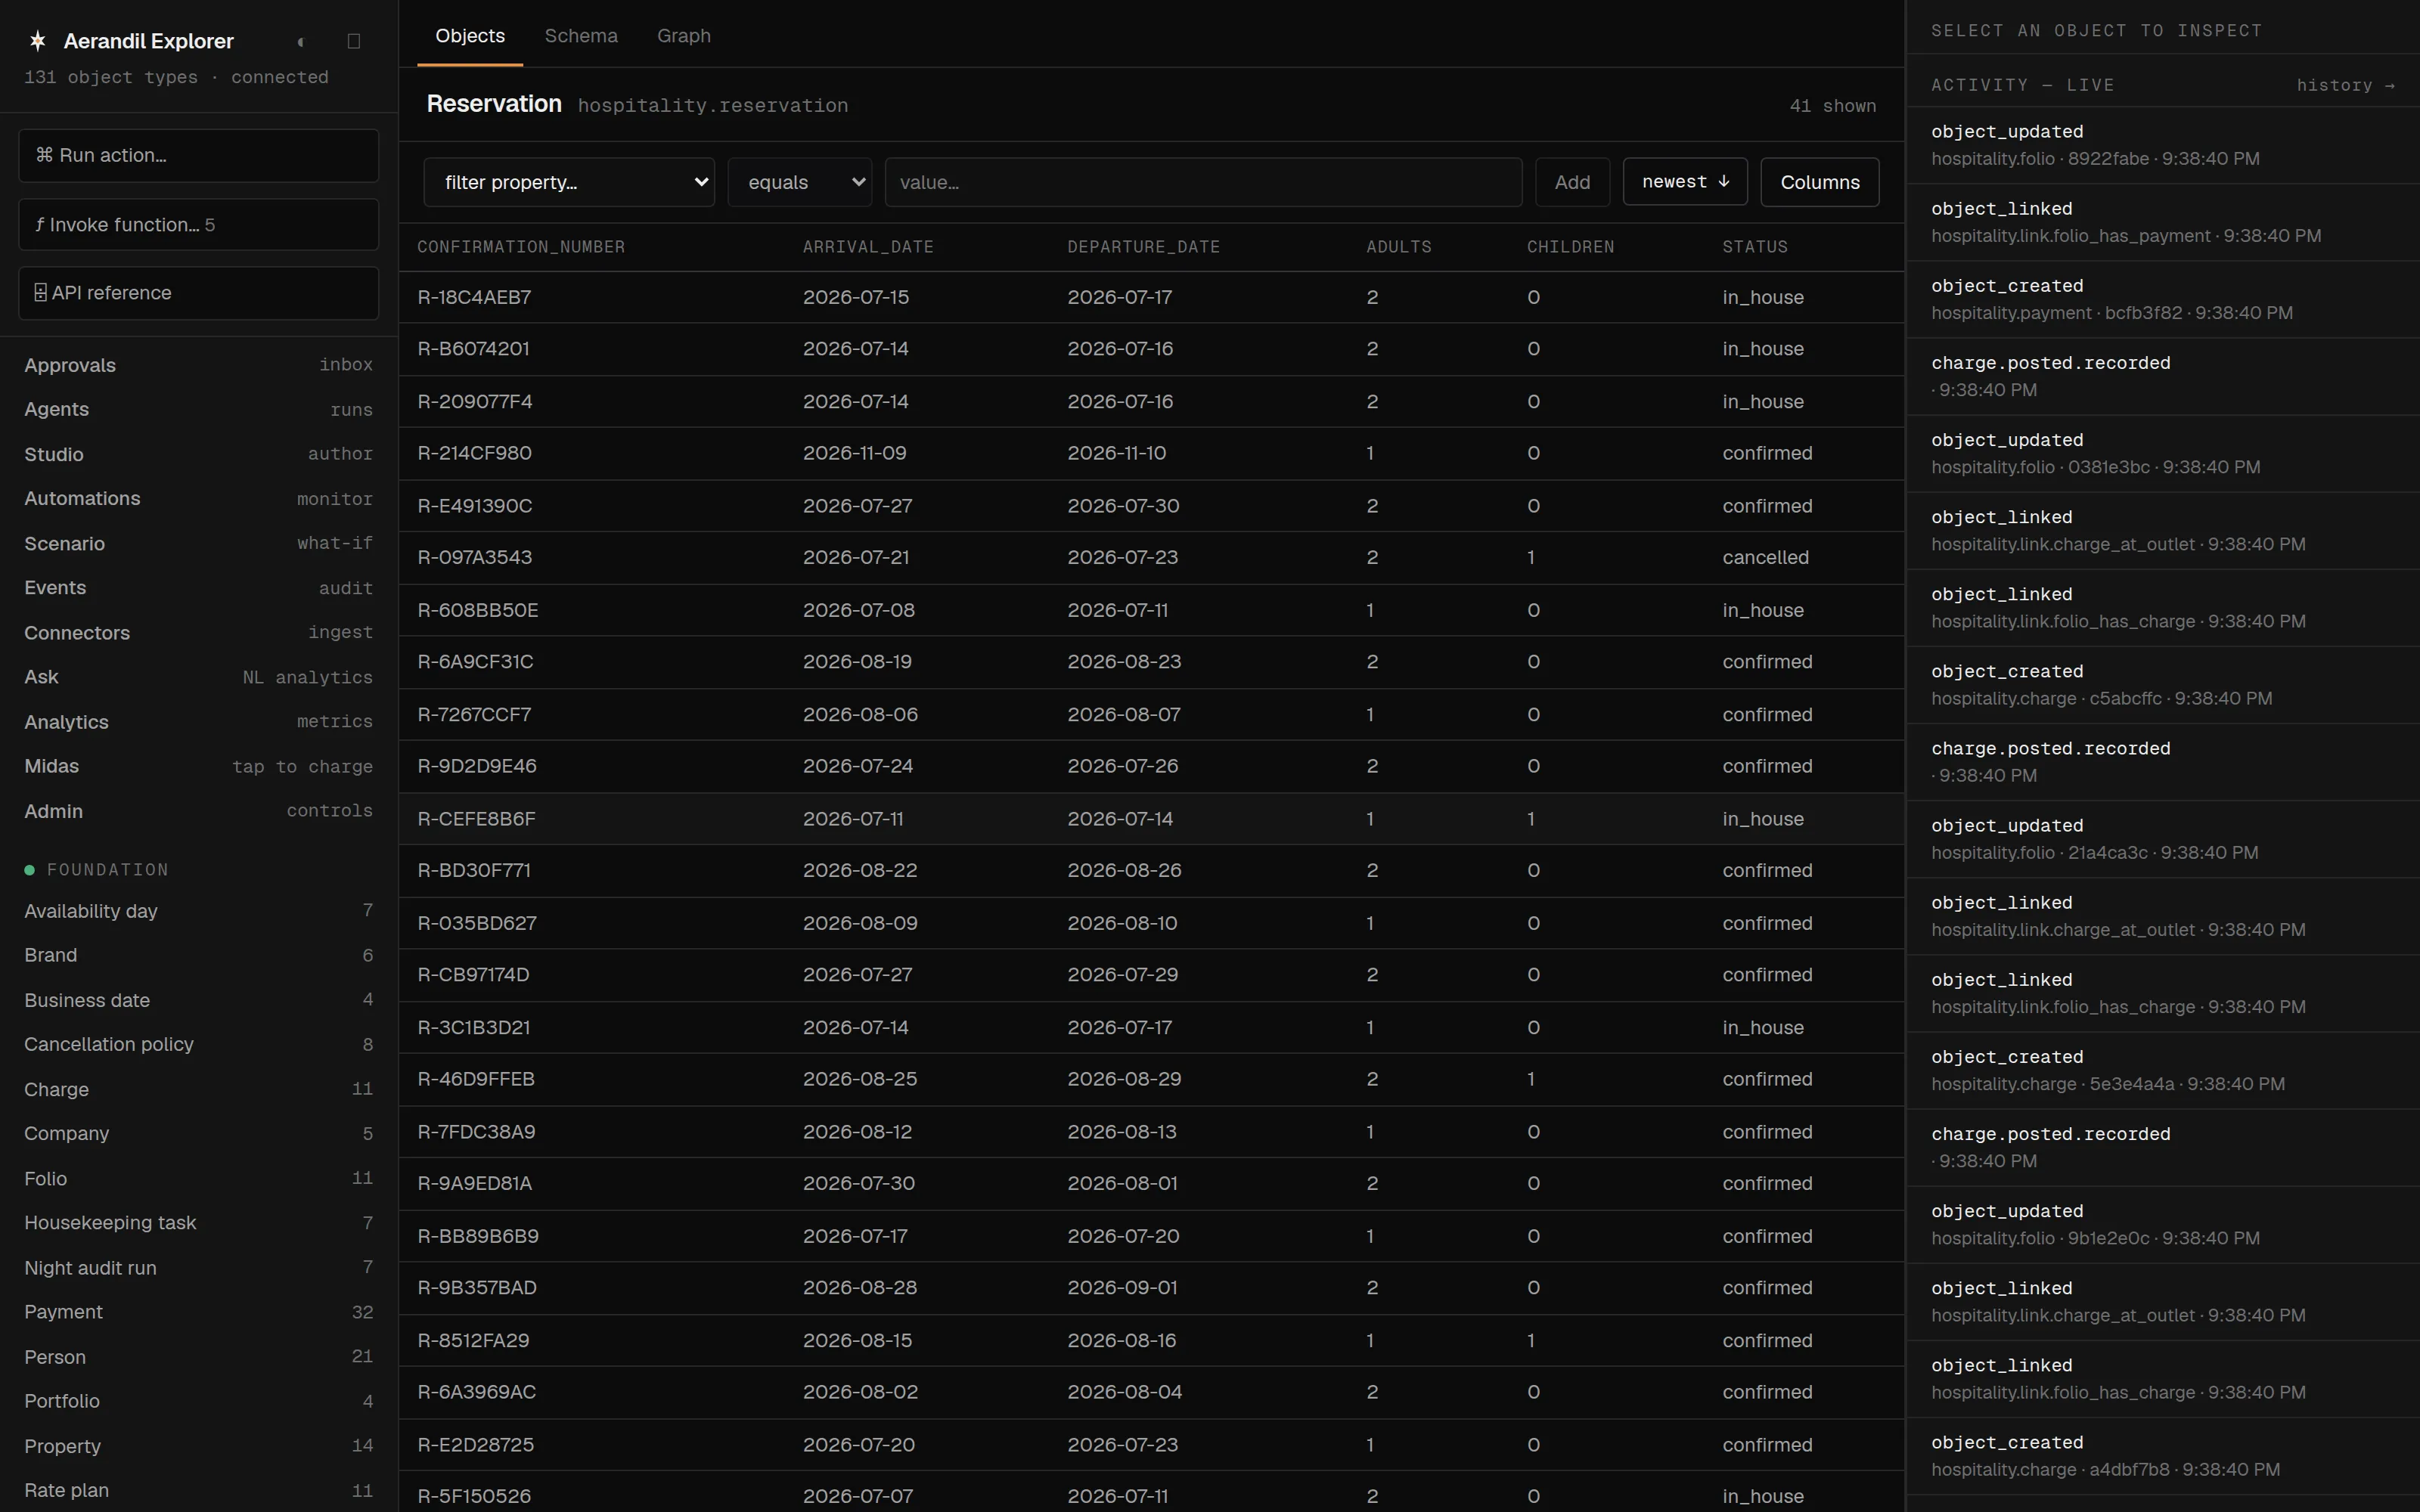This screenshot has width=2420, height=1512.
Task: Open the API reference link
Action: [198, 293]
